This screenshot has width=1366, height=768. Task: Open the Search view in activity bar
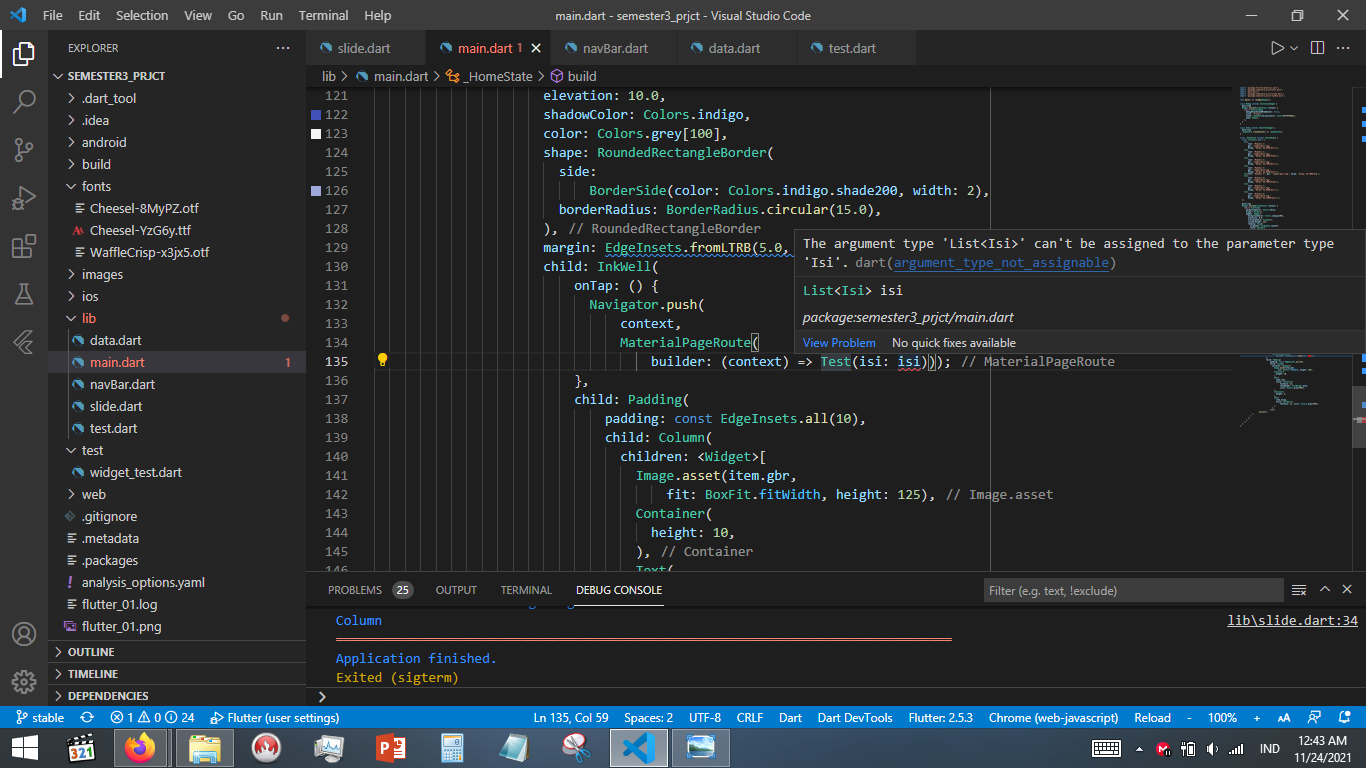(x=24, y=101)
